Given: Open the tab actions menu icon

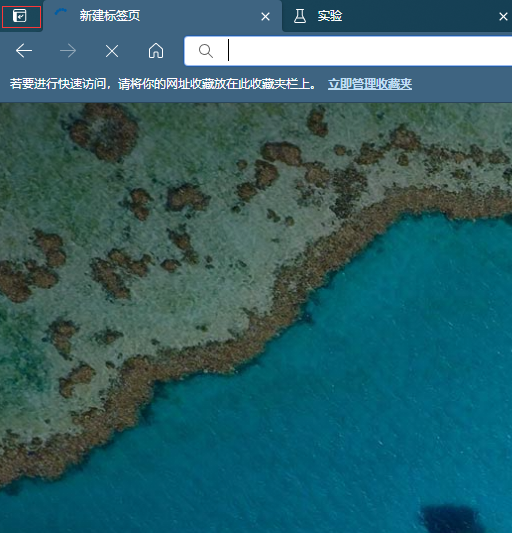Looking at the screenshot, I should [x=20, y=16].
